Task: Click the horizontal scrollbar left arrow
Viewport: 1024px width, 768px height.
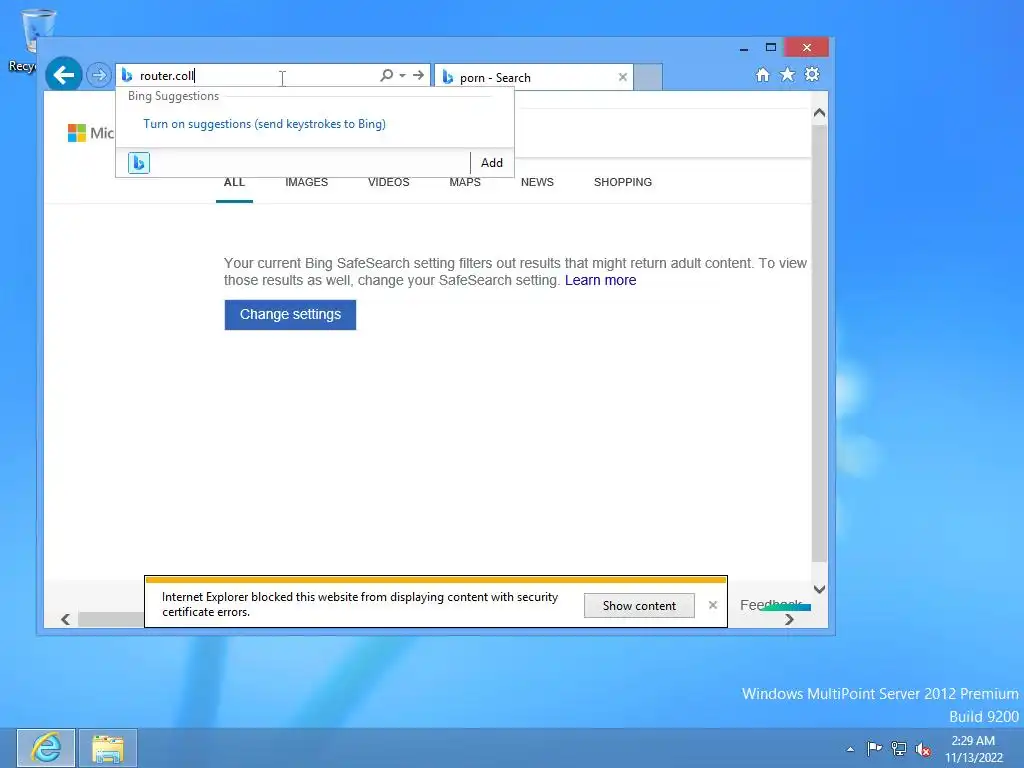Action: click(65, 619)
